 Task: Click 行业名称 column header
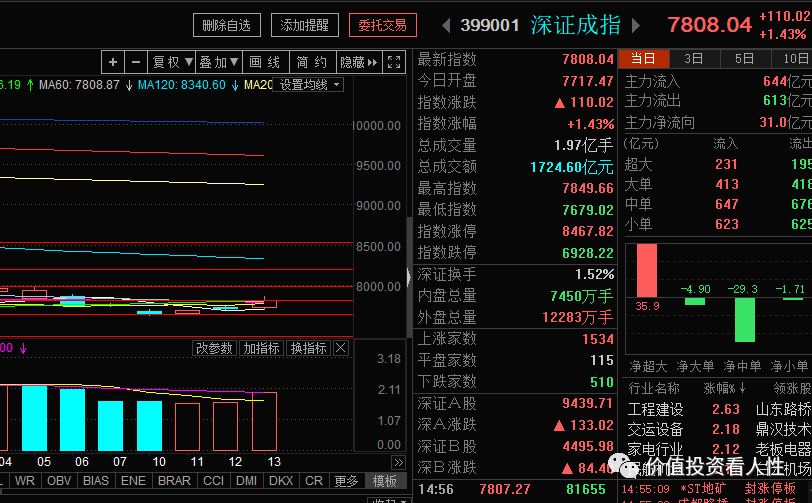(x=654, y=388)
